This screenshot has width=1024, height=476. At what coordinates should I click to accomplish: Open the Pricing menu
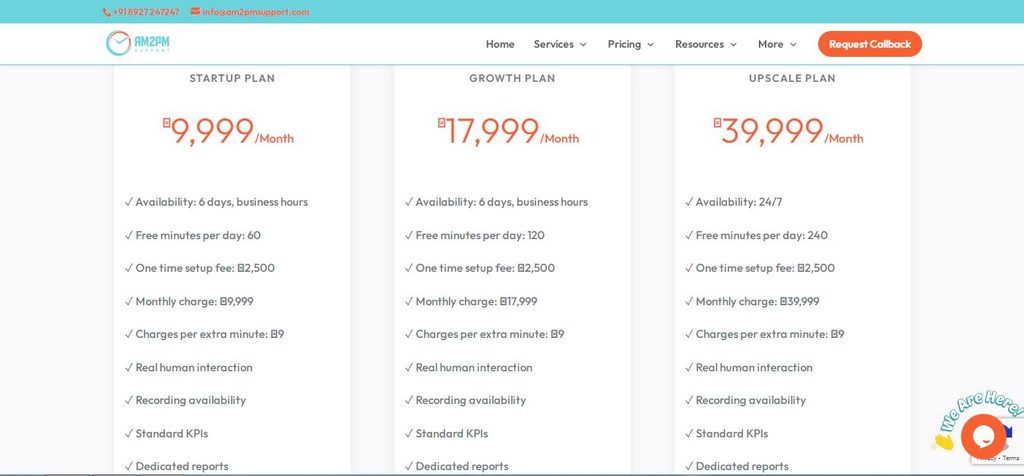pyautogui.click(x=630, y=44)
